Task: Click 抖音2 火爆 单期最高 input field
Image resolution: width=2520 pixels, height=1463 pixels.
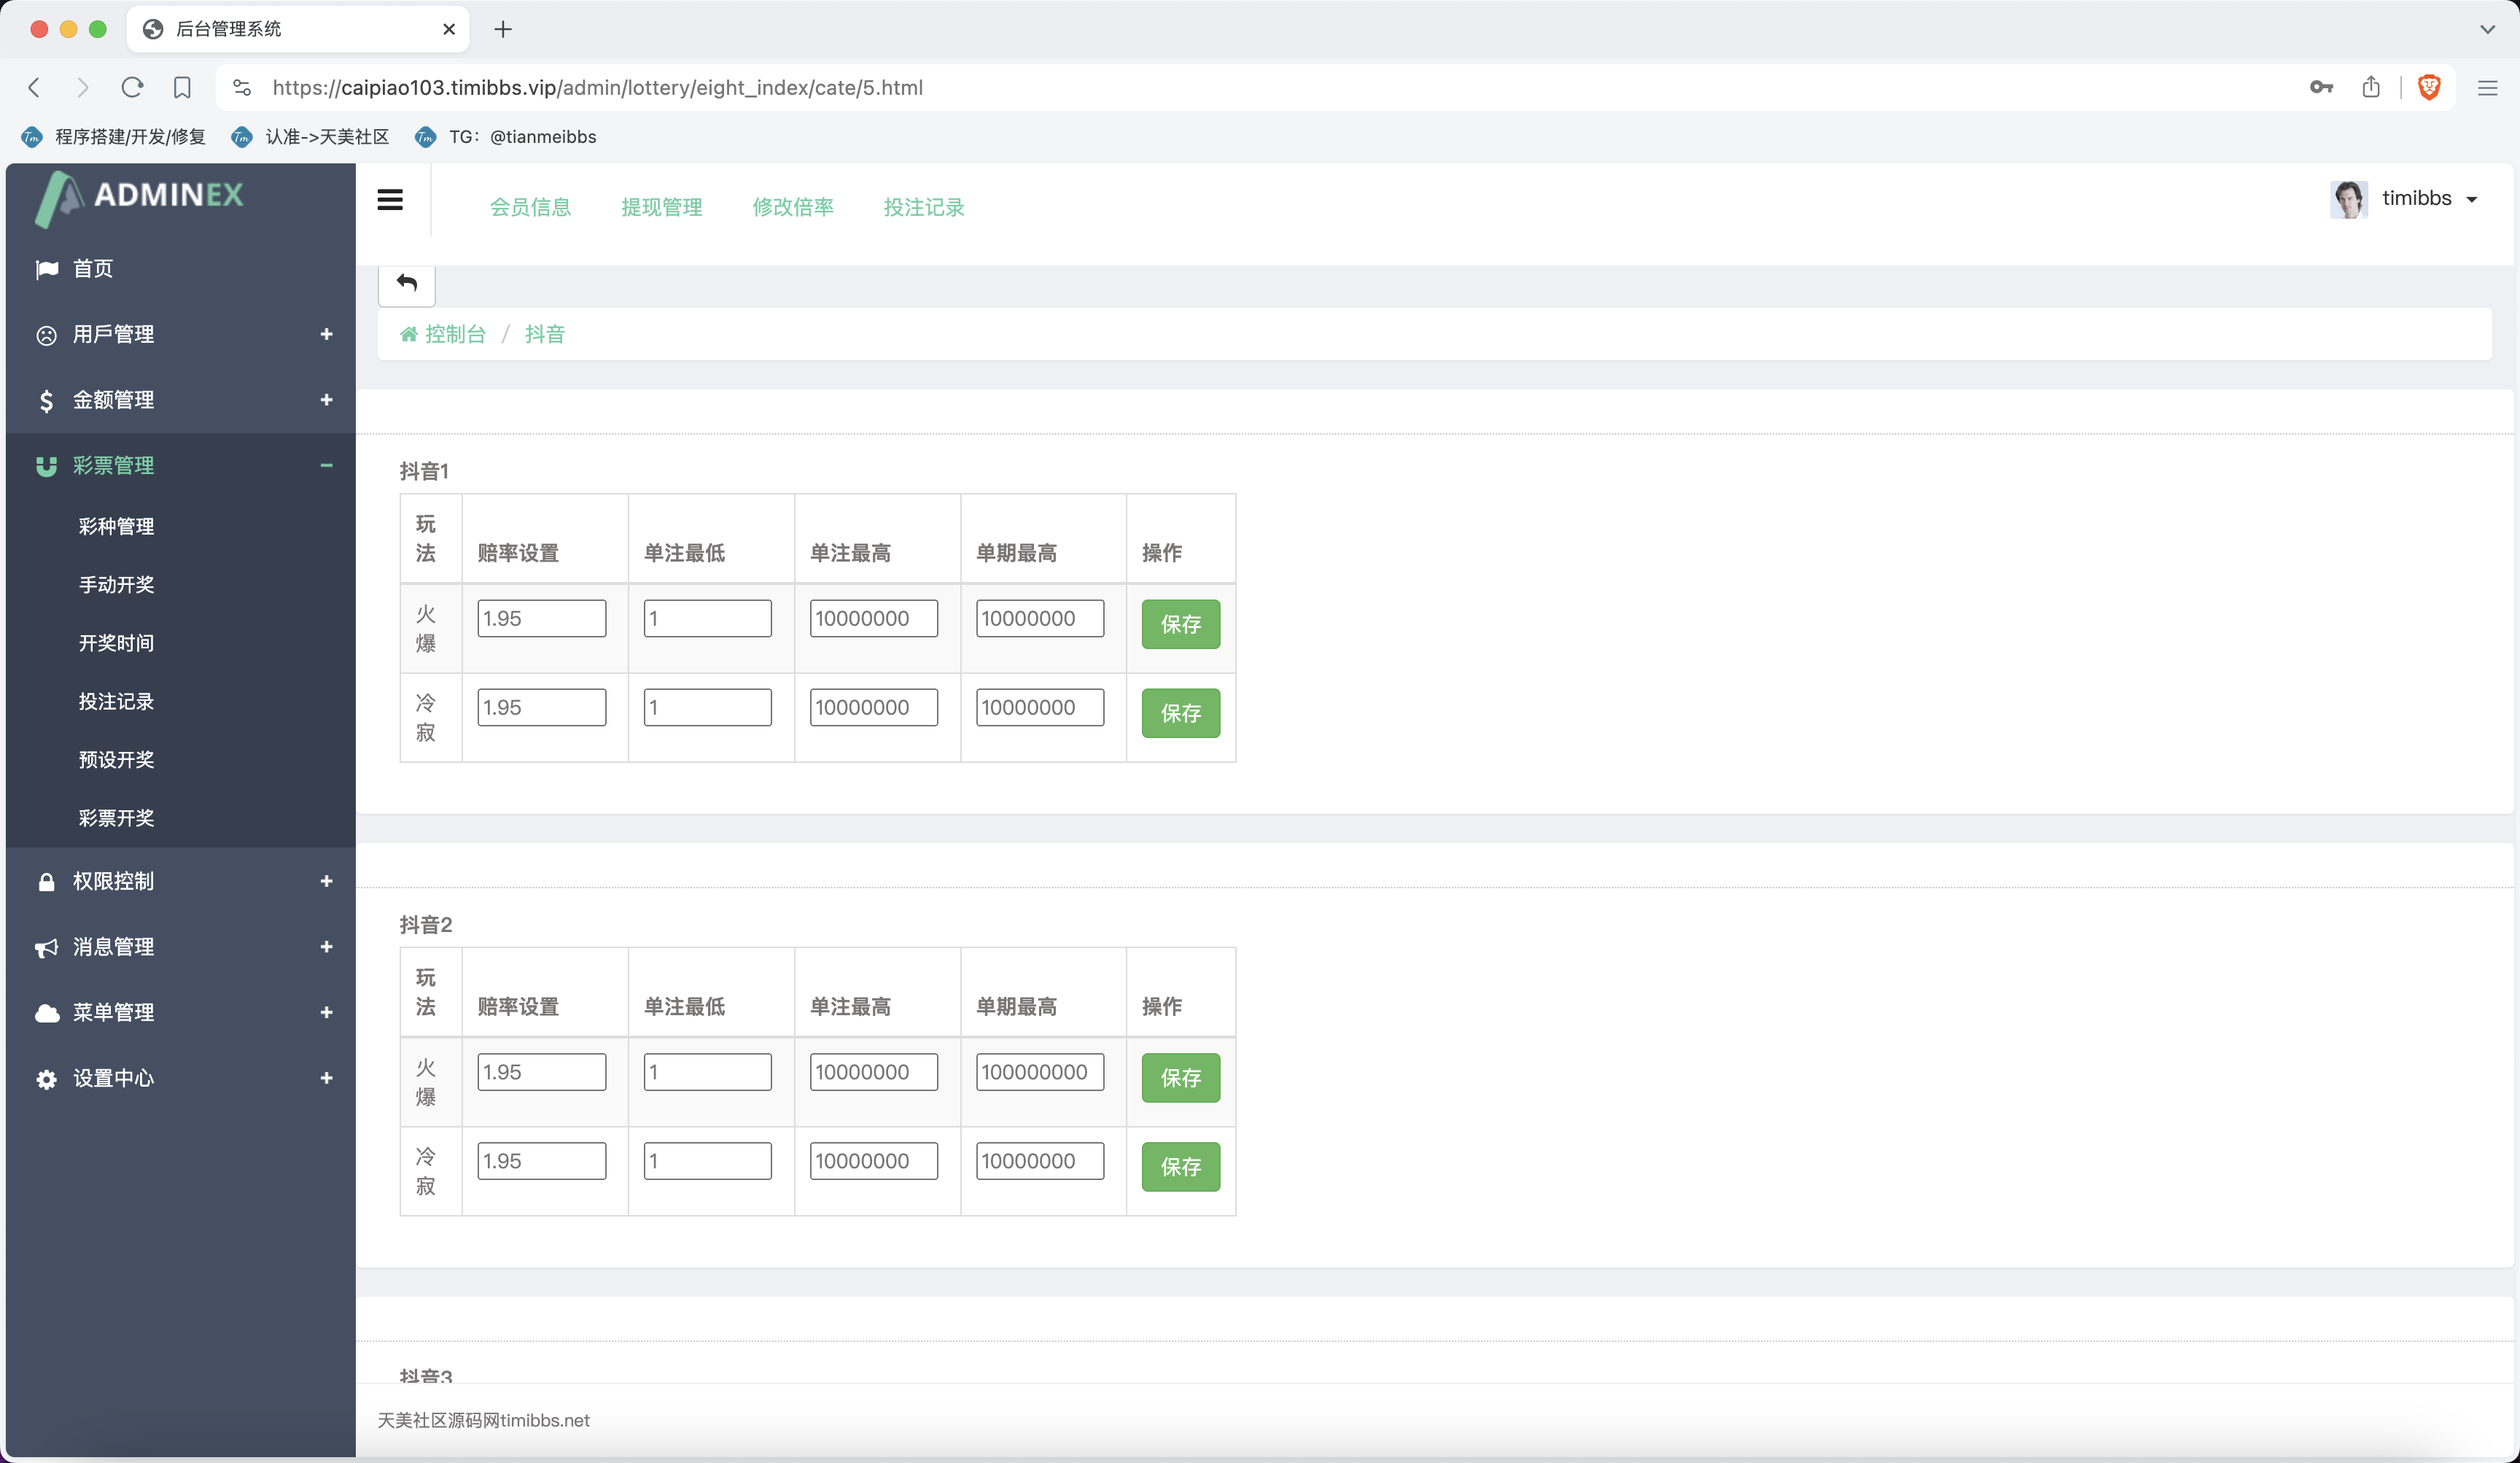Action: pos(1039,1072)
